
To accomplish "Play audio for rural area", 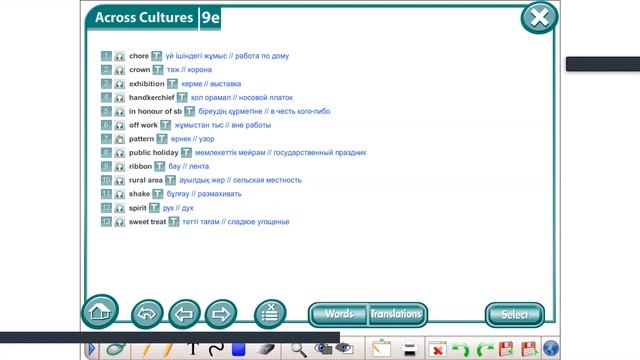I will (119, 180).
